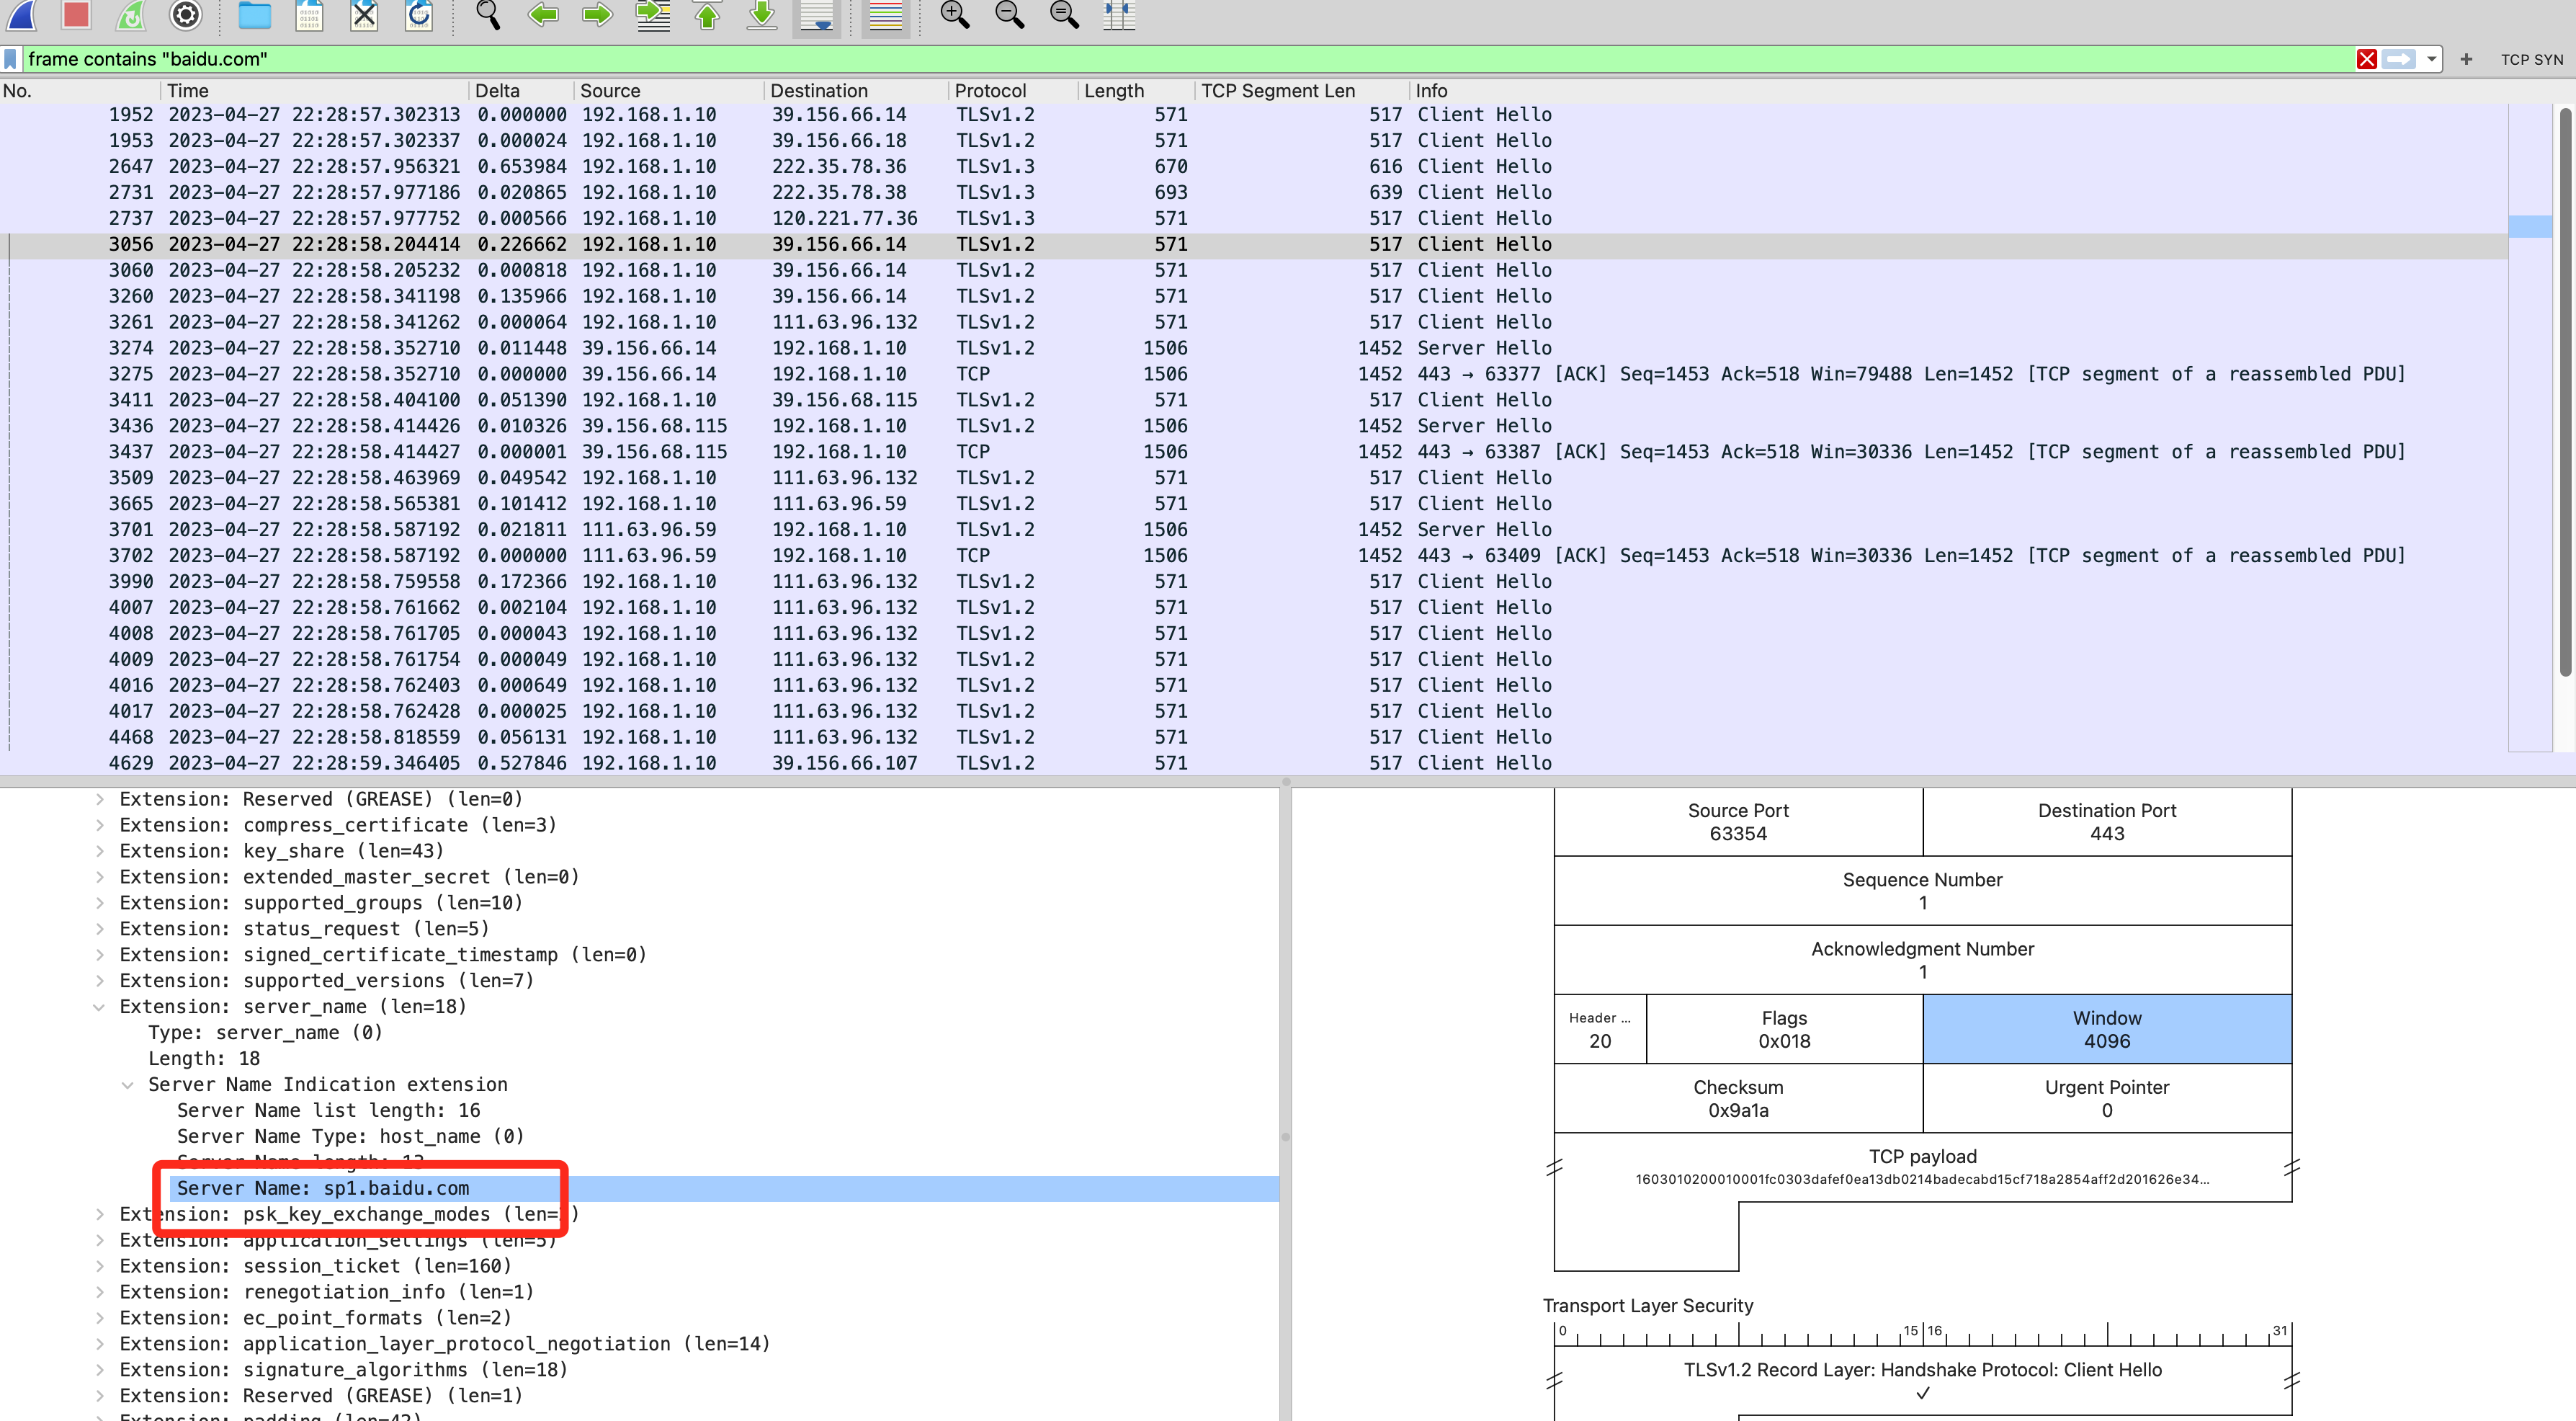Select the Server Name sp1.baidu.com field
2576x1421 pixels.
323,1188
